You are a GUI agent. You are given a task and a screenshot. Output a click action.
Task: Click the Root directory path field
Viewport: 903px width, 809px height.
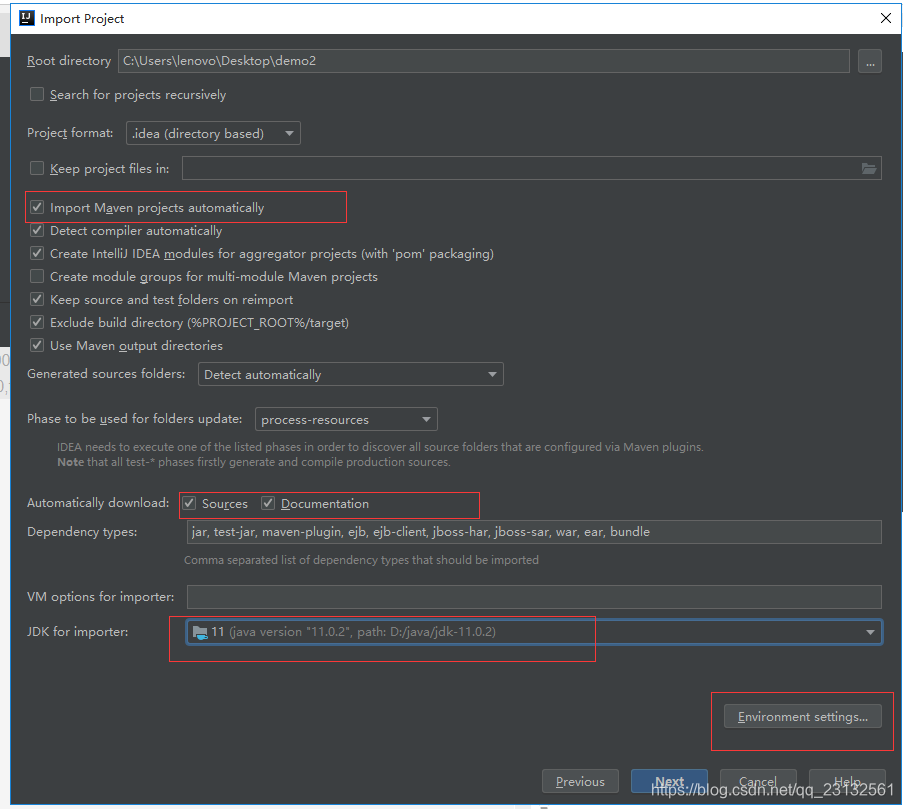pos(483,61)
